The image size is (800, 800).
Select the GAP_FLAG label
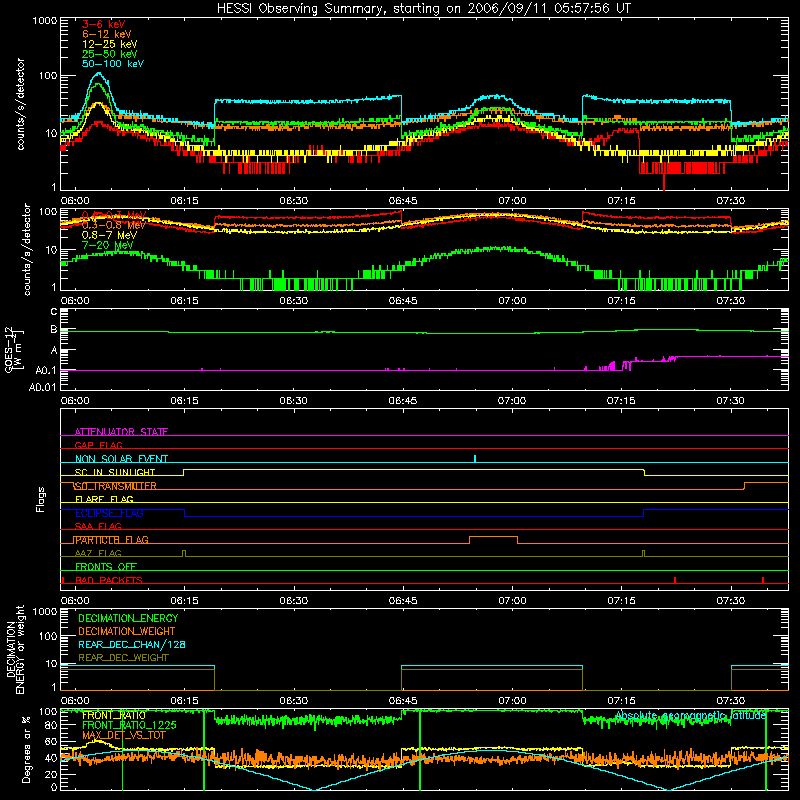click(x=98, y=445)
